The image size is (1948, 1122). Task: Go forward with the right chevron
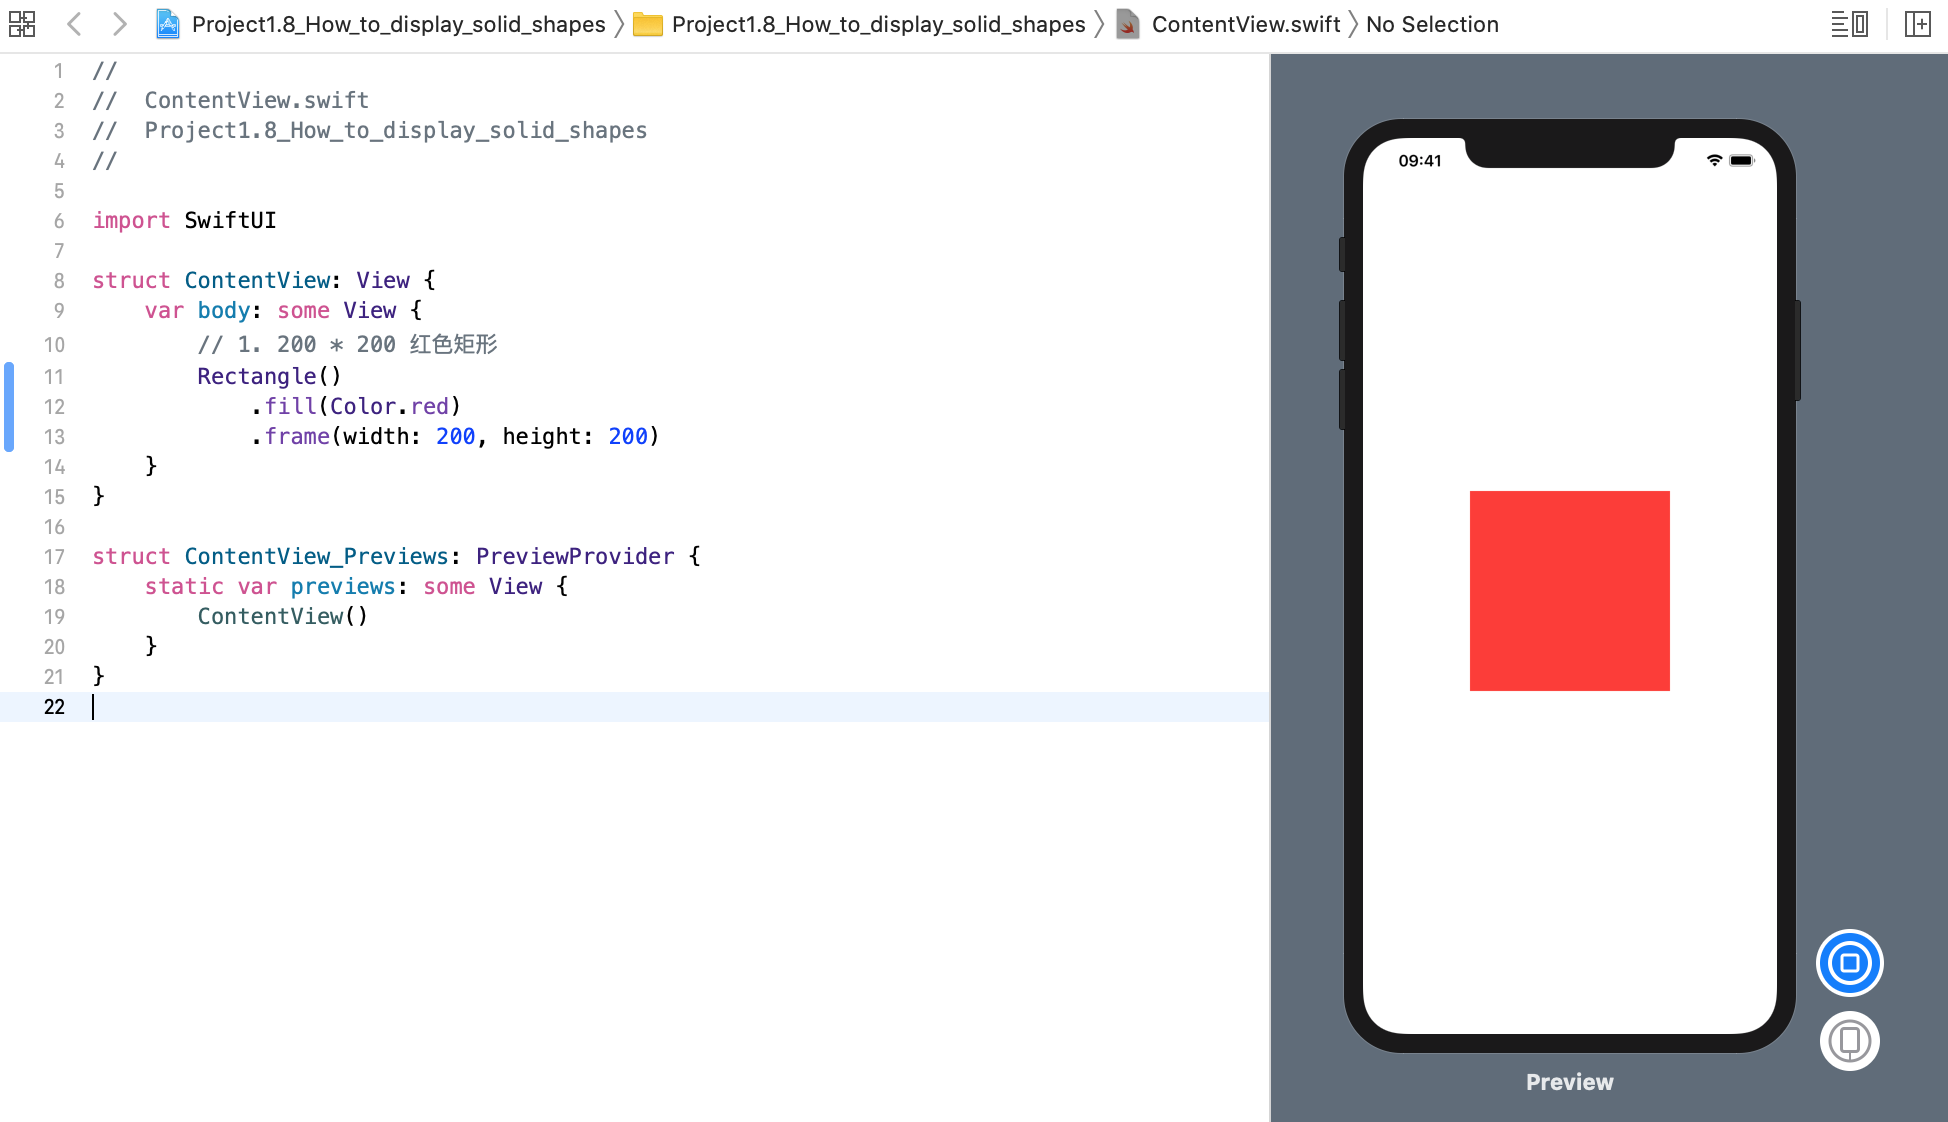click(119, 24)
